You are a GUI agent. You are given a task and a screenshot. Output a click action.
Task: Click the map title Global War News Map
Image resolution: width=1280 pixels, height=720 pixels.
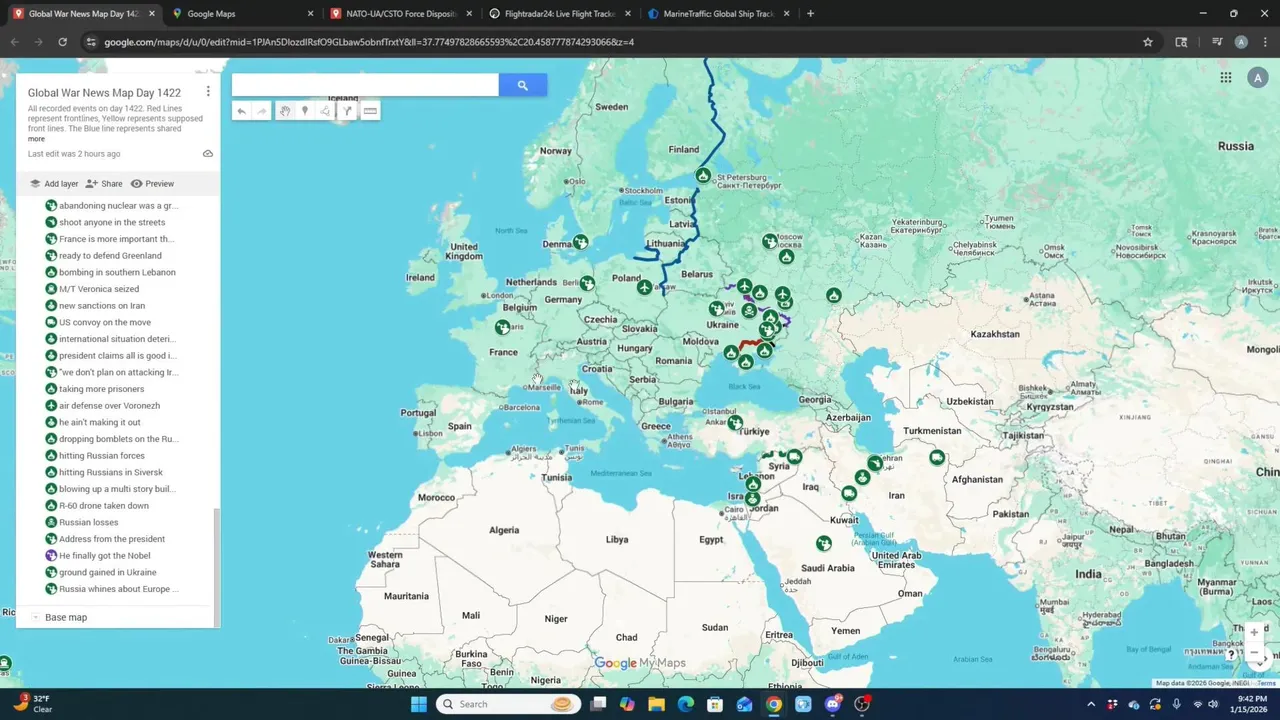104,93
